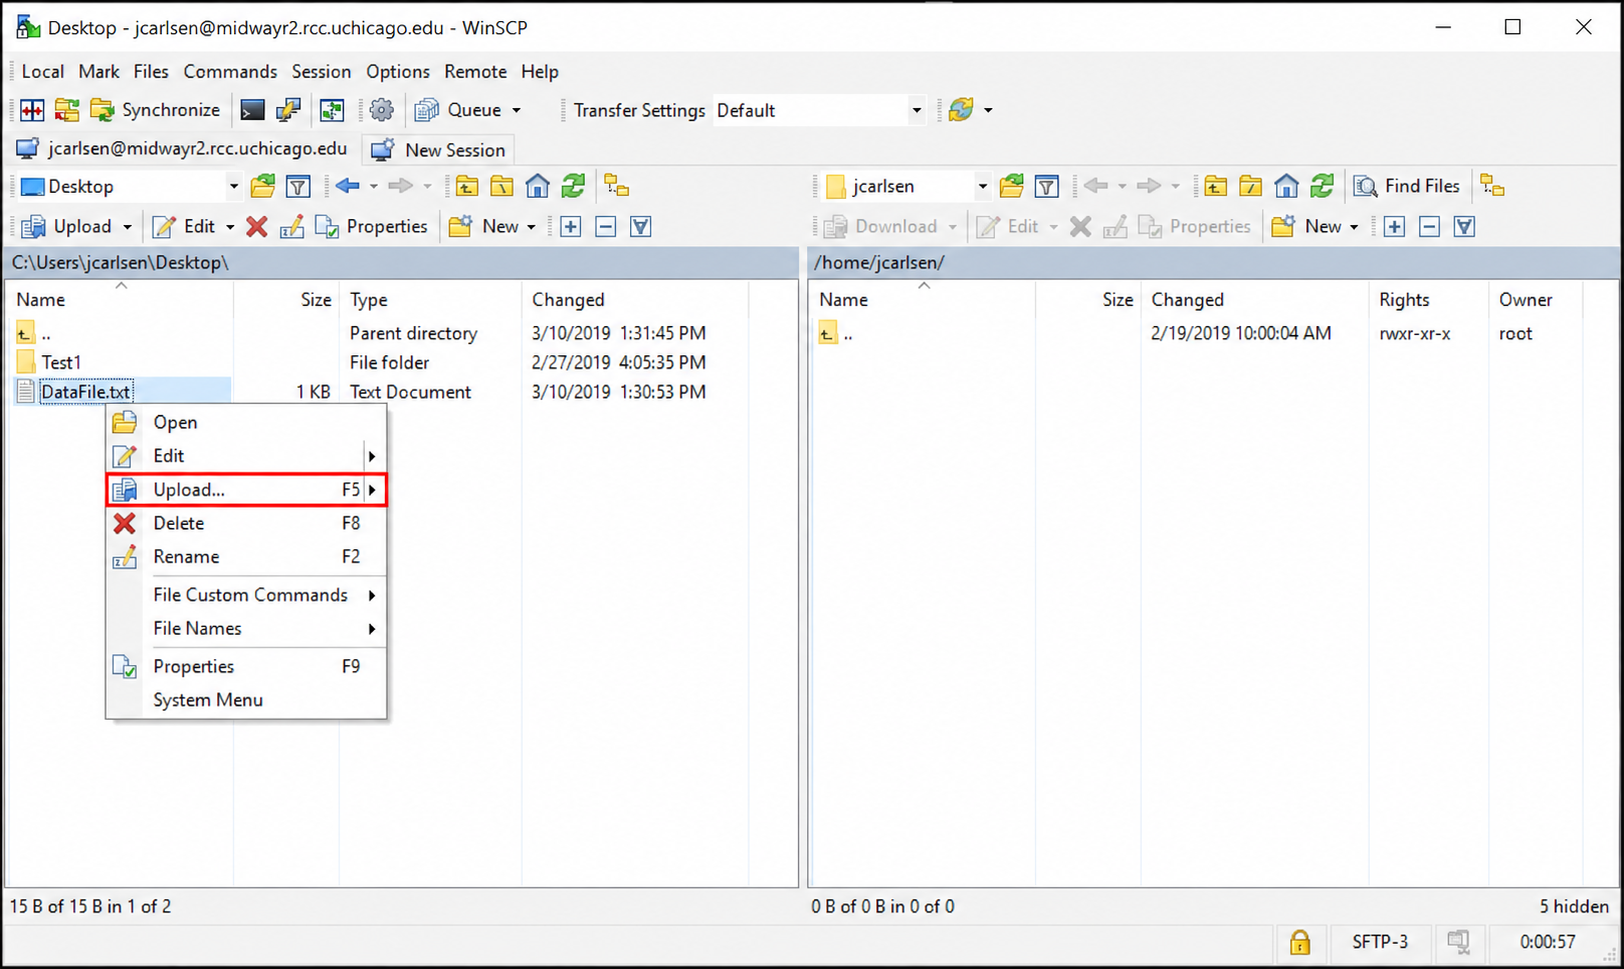
Task: Click the local red Delete icon
Action: click(257, 226)
